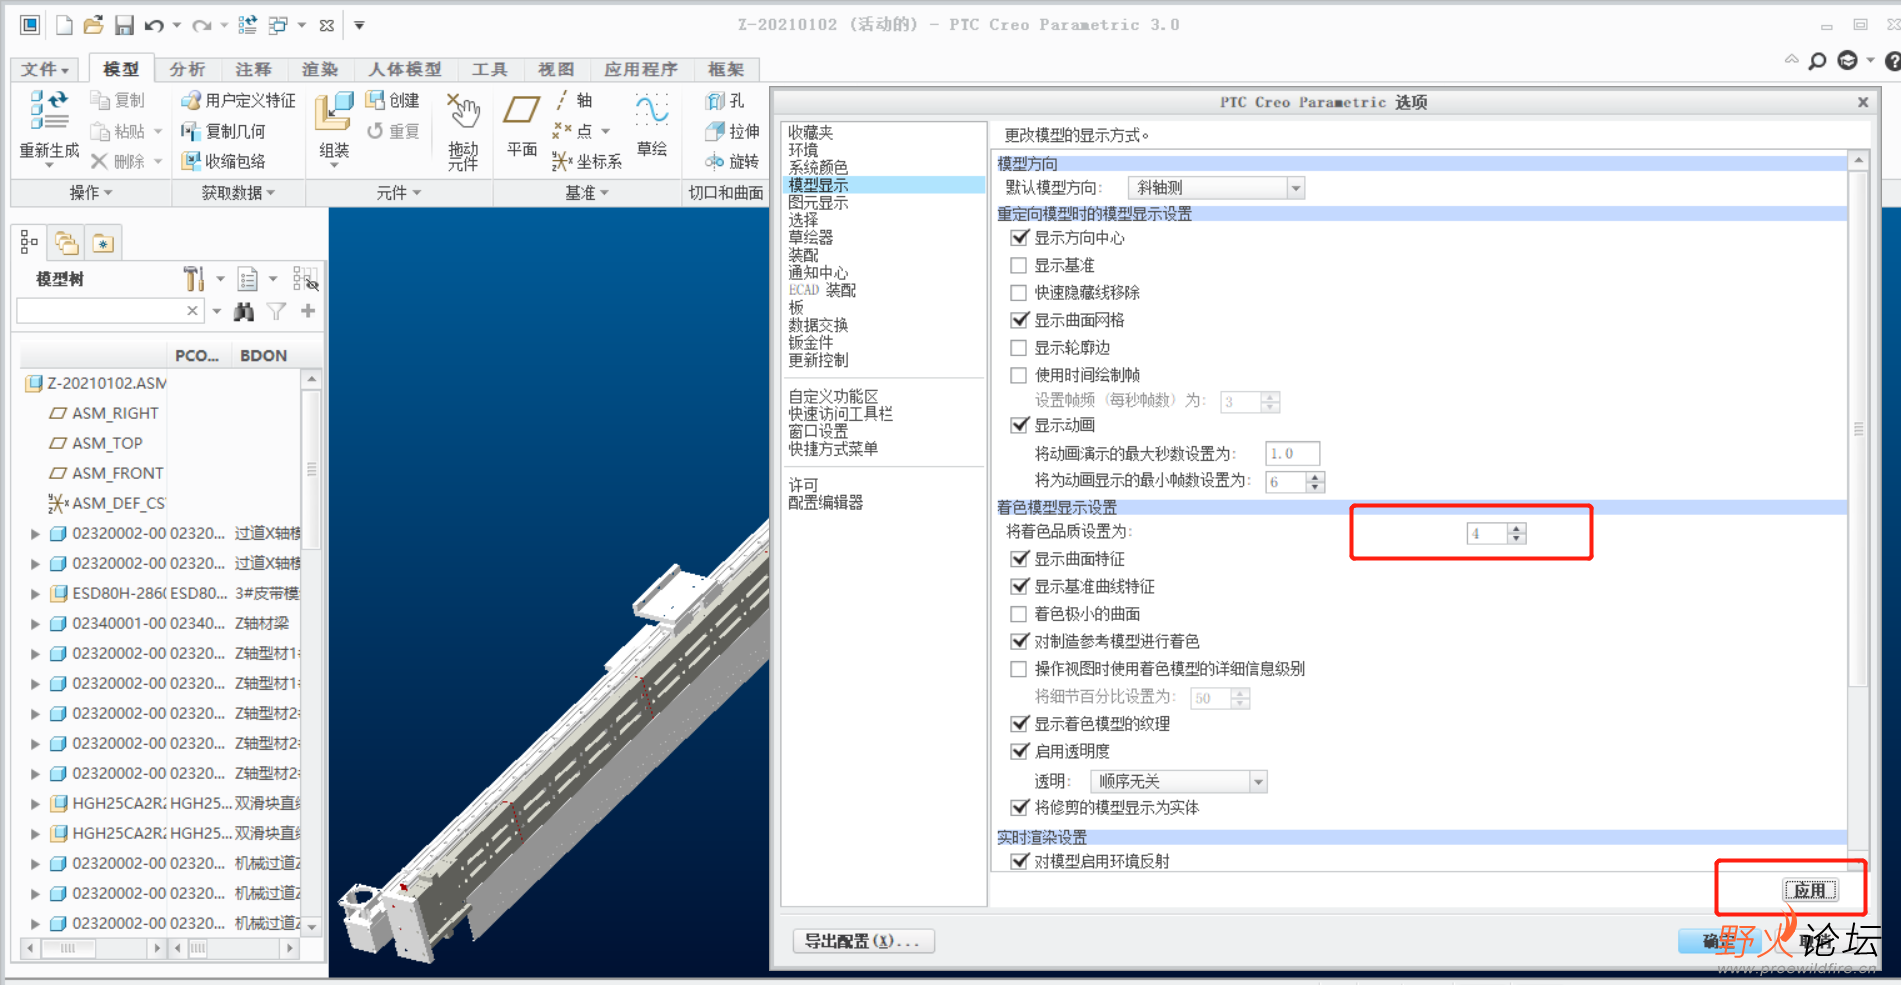
Task: Switch to the 视图 ribbon tab
Action: tap(556, 69)
